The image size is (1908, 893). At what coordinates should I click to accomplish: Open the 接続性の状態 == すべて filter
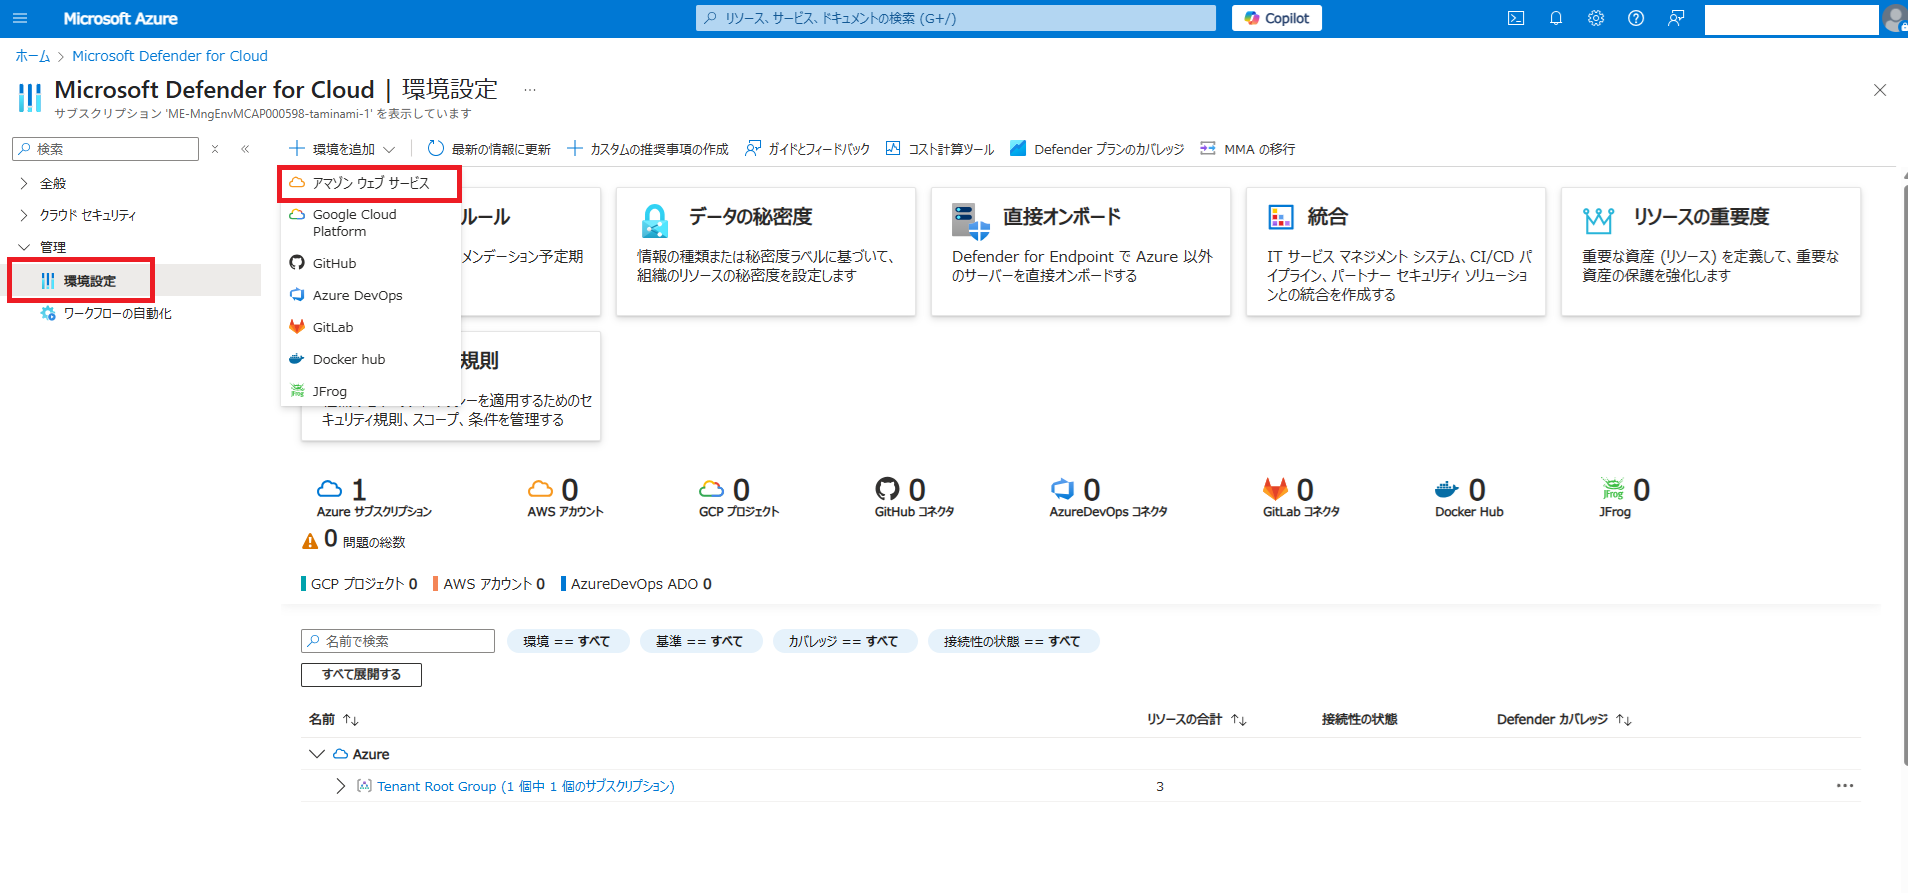click(x=1013, y=641)
